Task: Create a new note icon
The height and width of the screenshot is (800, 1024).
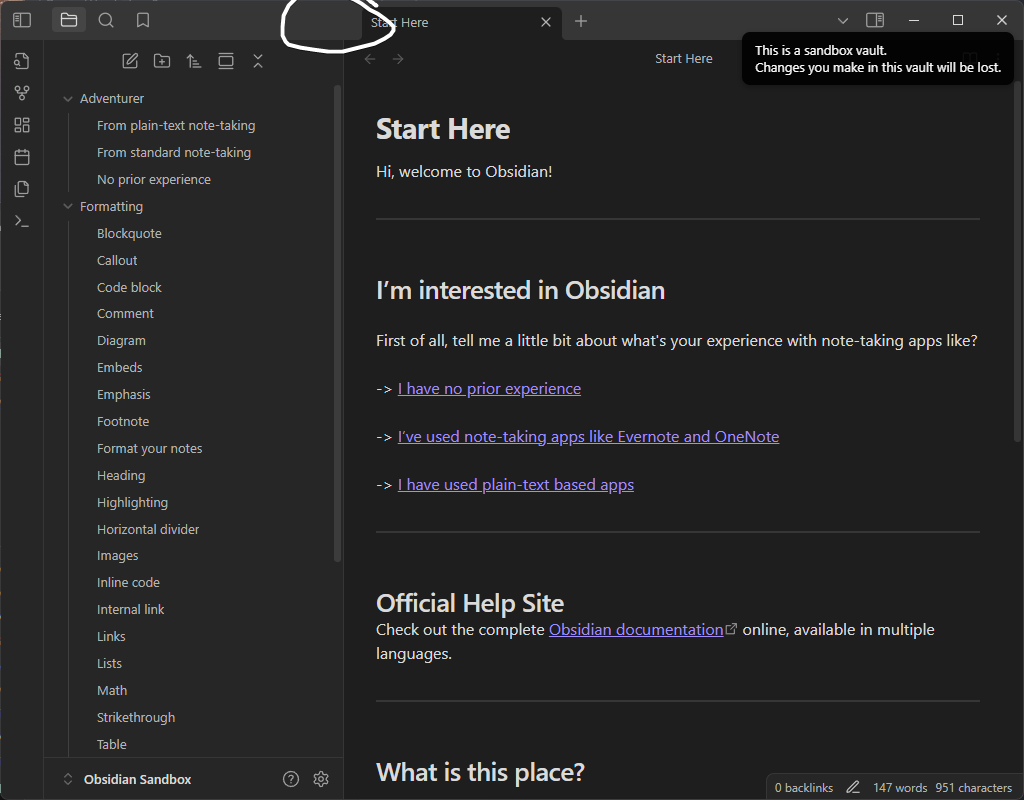Action: (130, 61)
